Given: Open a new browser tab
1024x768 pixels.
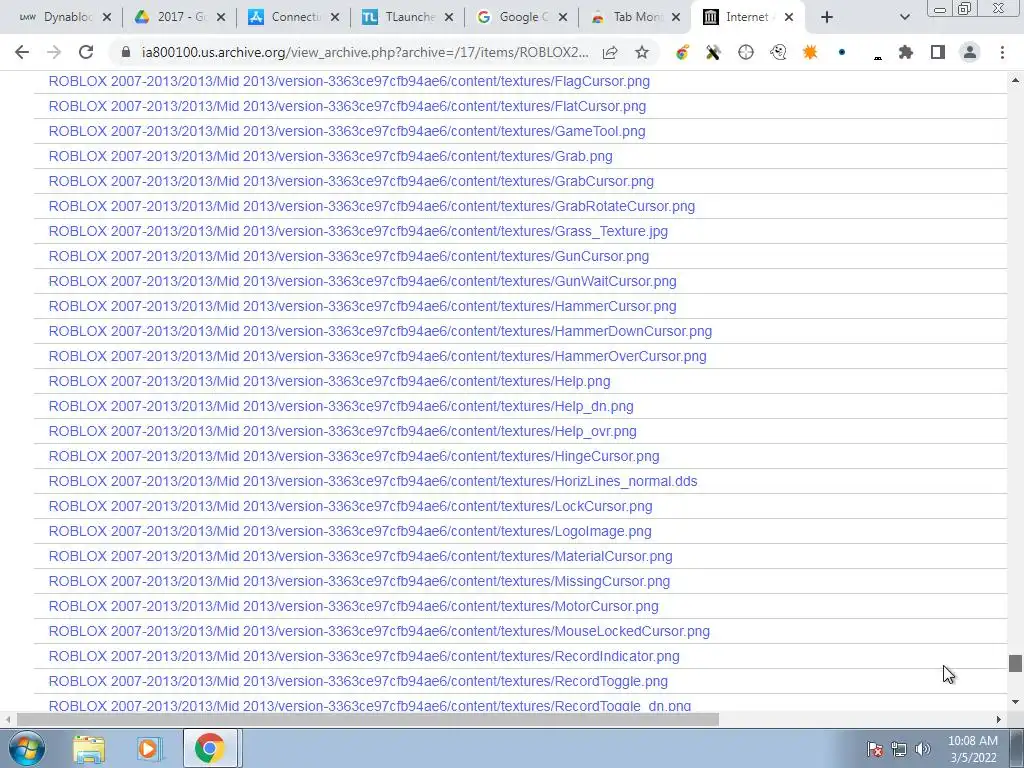Looking at the screenshot, I should pos(827,18).
